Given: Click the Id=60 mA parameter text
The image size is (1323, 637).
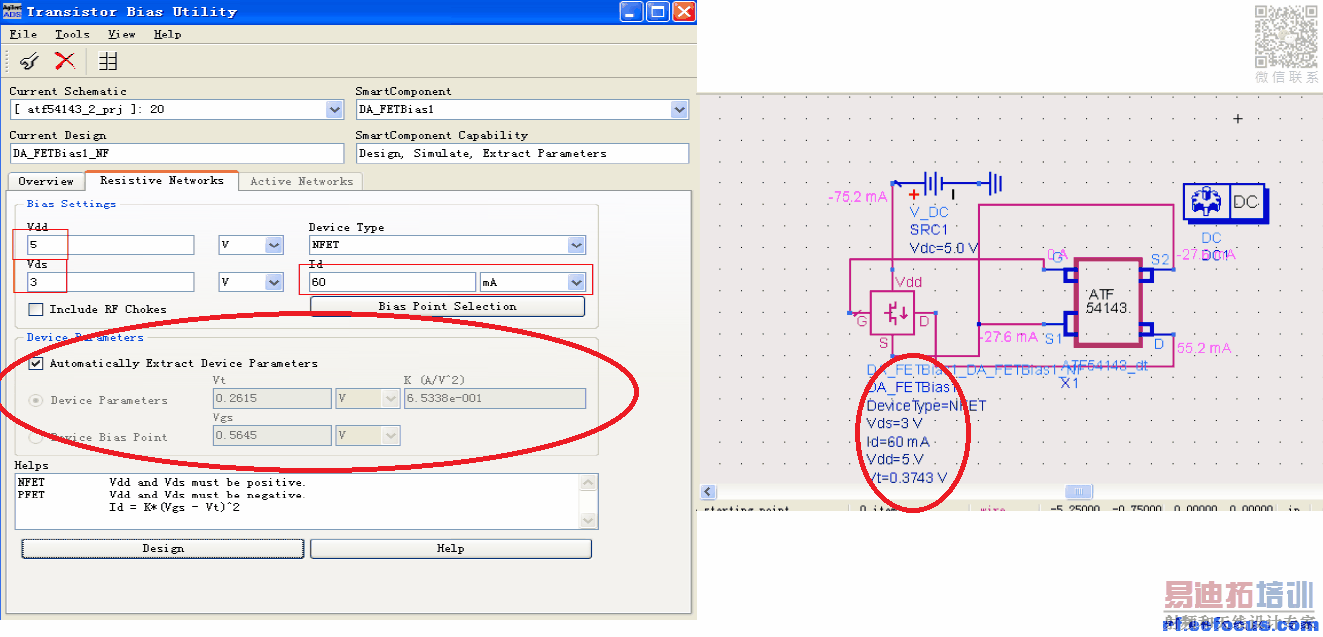Looking at the screenshot, I should click(897, 442).
